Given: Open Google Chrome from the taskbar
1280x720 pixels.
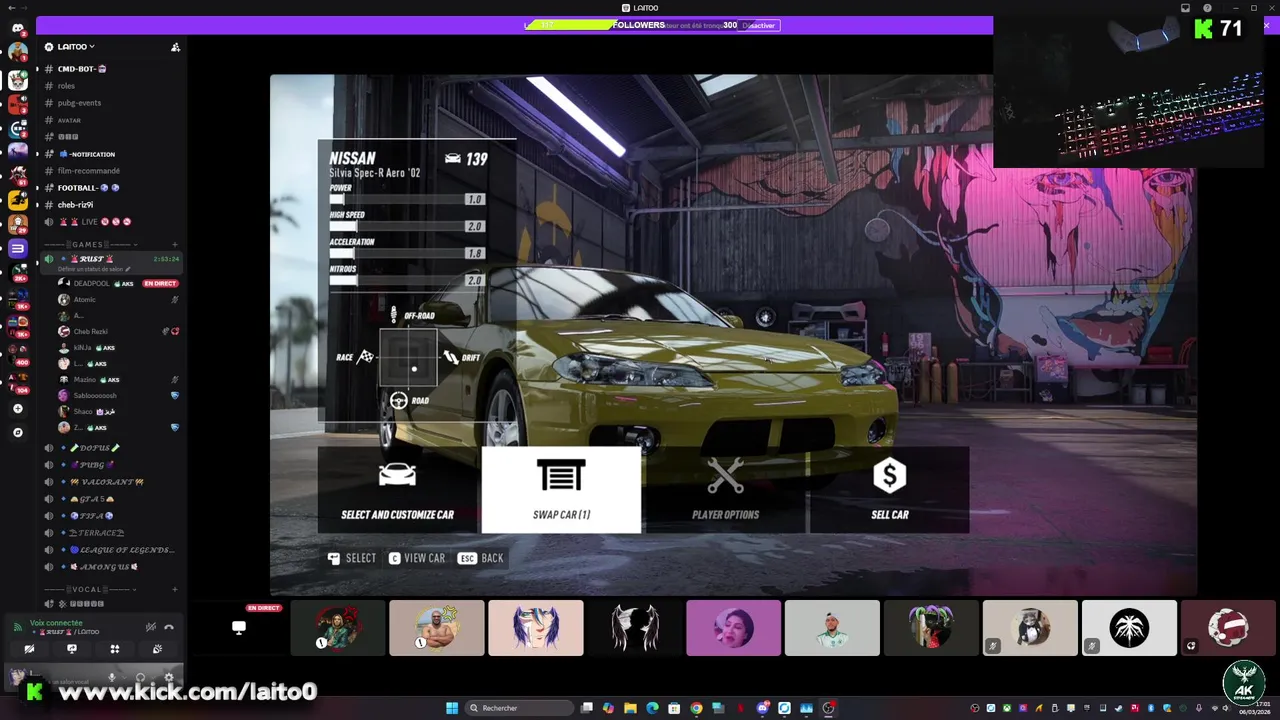Looking at the screenshot, I should point(696,708).
